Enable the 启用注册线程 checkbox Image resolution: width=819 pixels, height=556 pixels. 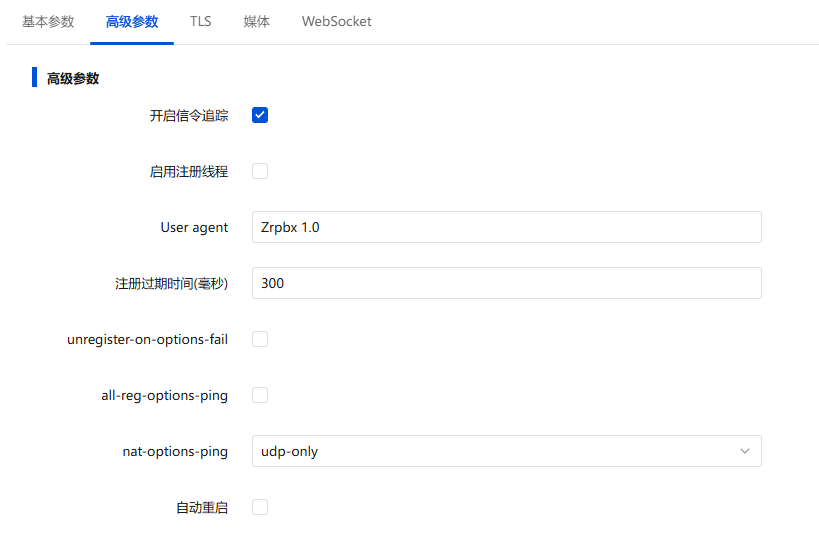260,171
